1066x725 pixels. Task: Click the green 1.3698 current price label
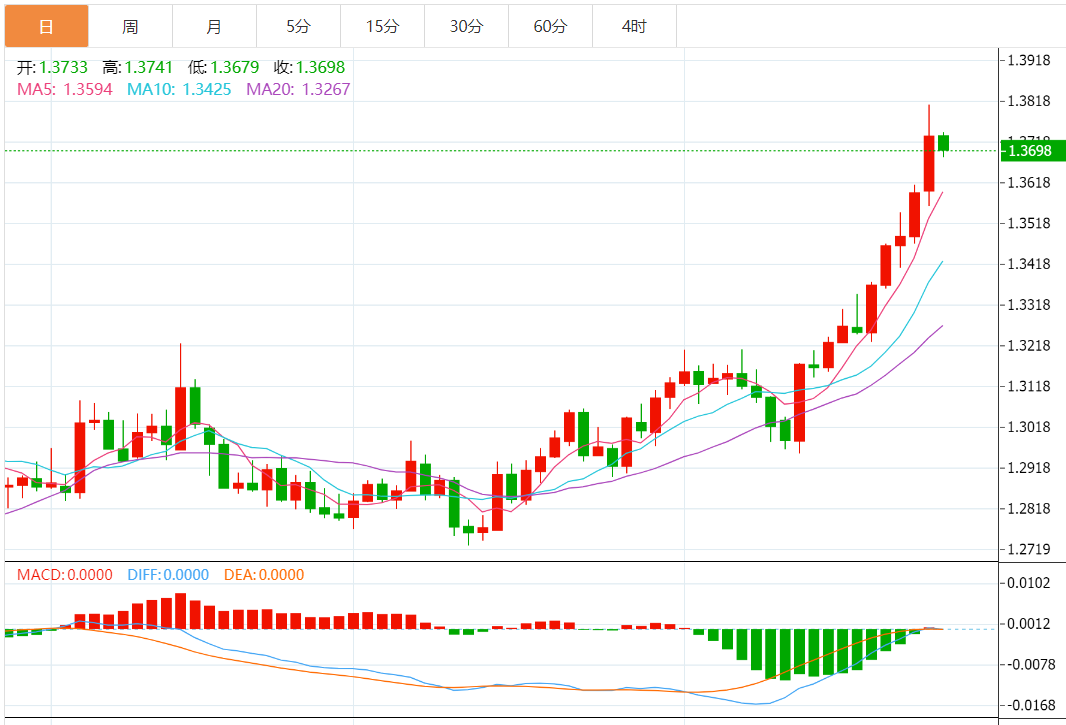1033,150
